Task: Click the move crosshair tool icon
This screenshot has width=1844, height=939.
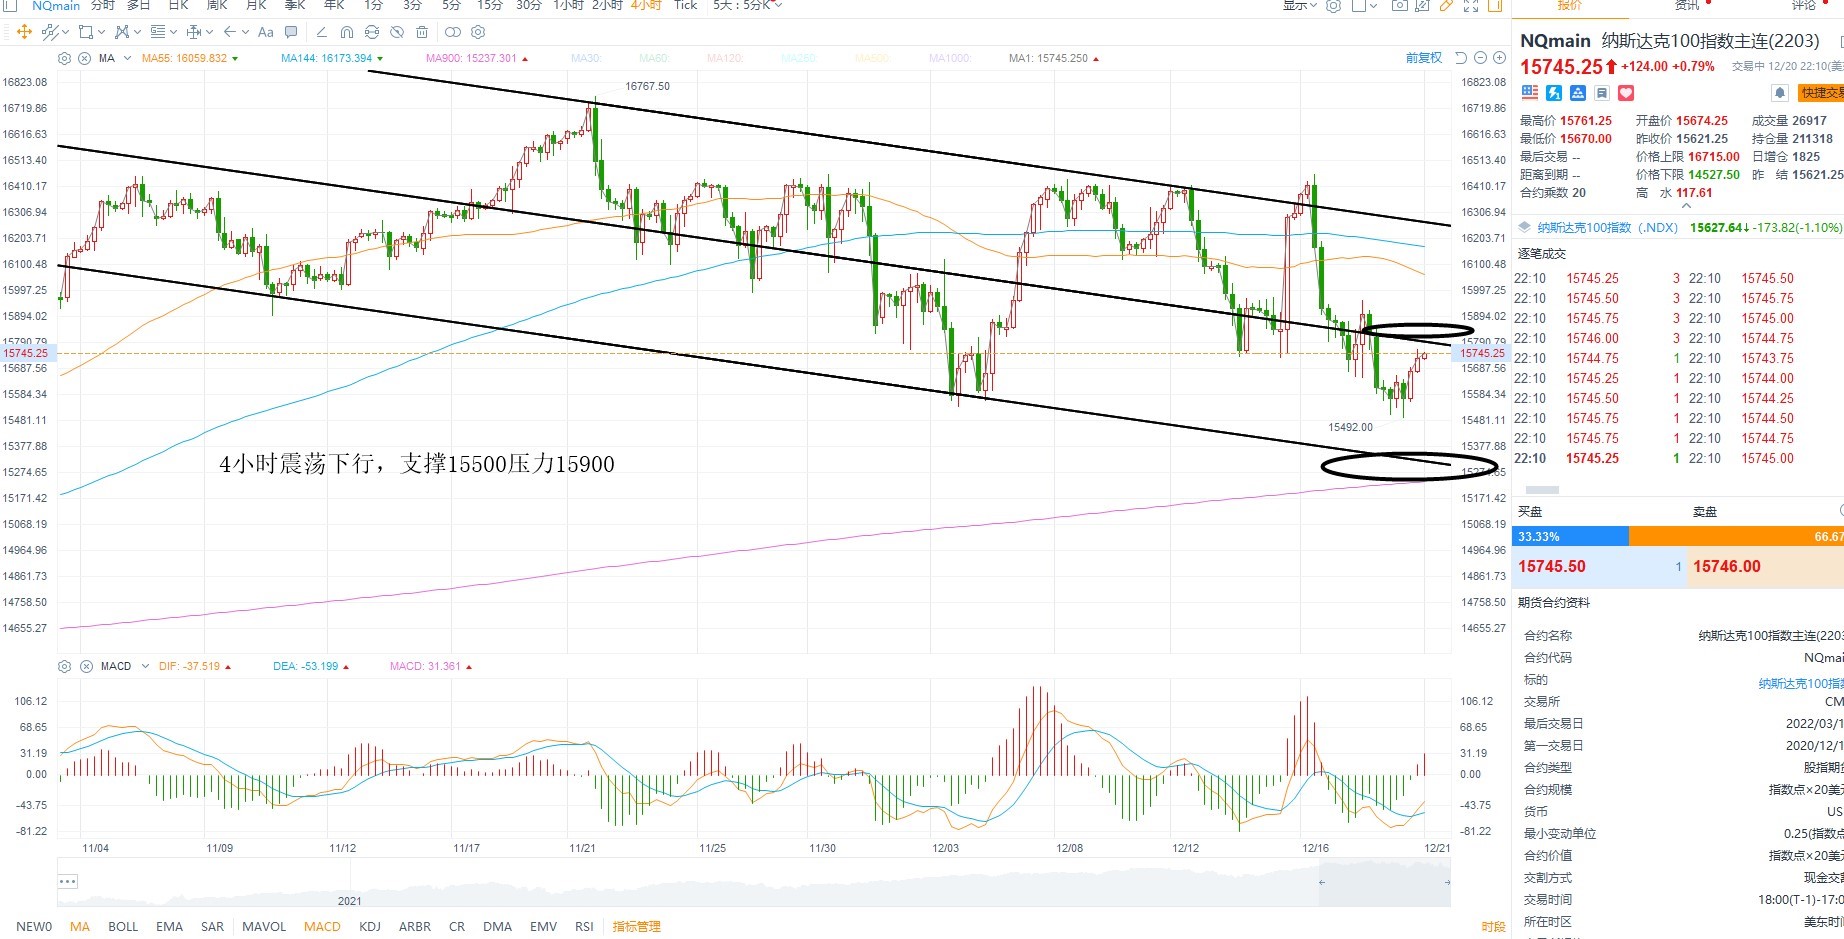Action: click(24, 32)
